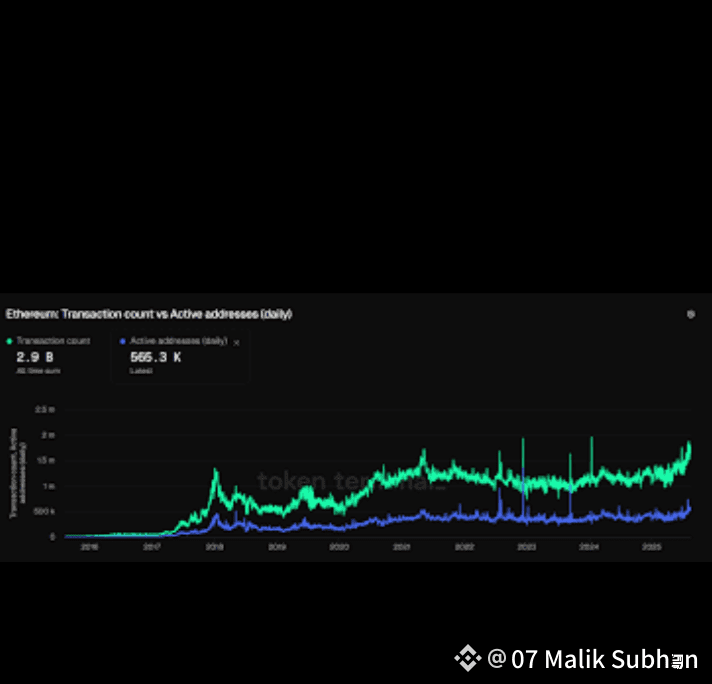
Task: Click the 2.9 B transaction count value
Action: pos(35,357)
